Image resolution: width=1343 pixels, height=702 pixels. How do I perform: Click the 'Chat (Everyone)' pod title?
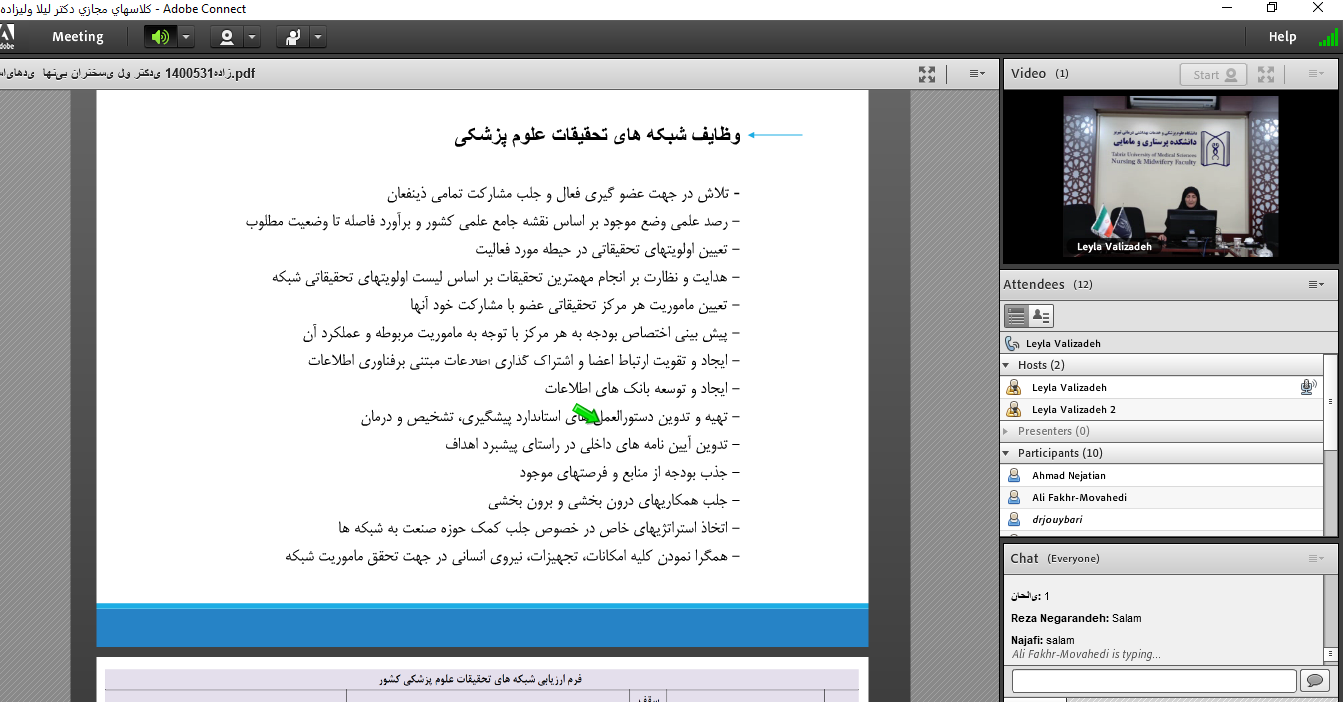(x=1055, y=558)
